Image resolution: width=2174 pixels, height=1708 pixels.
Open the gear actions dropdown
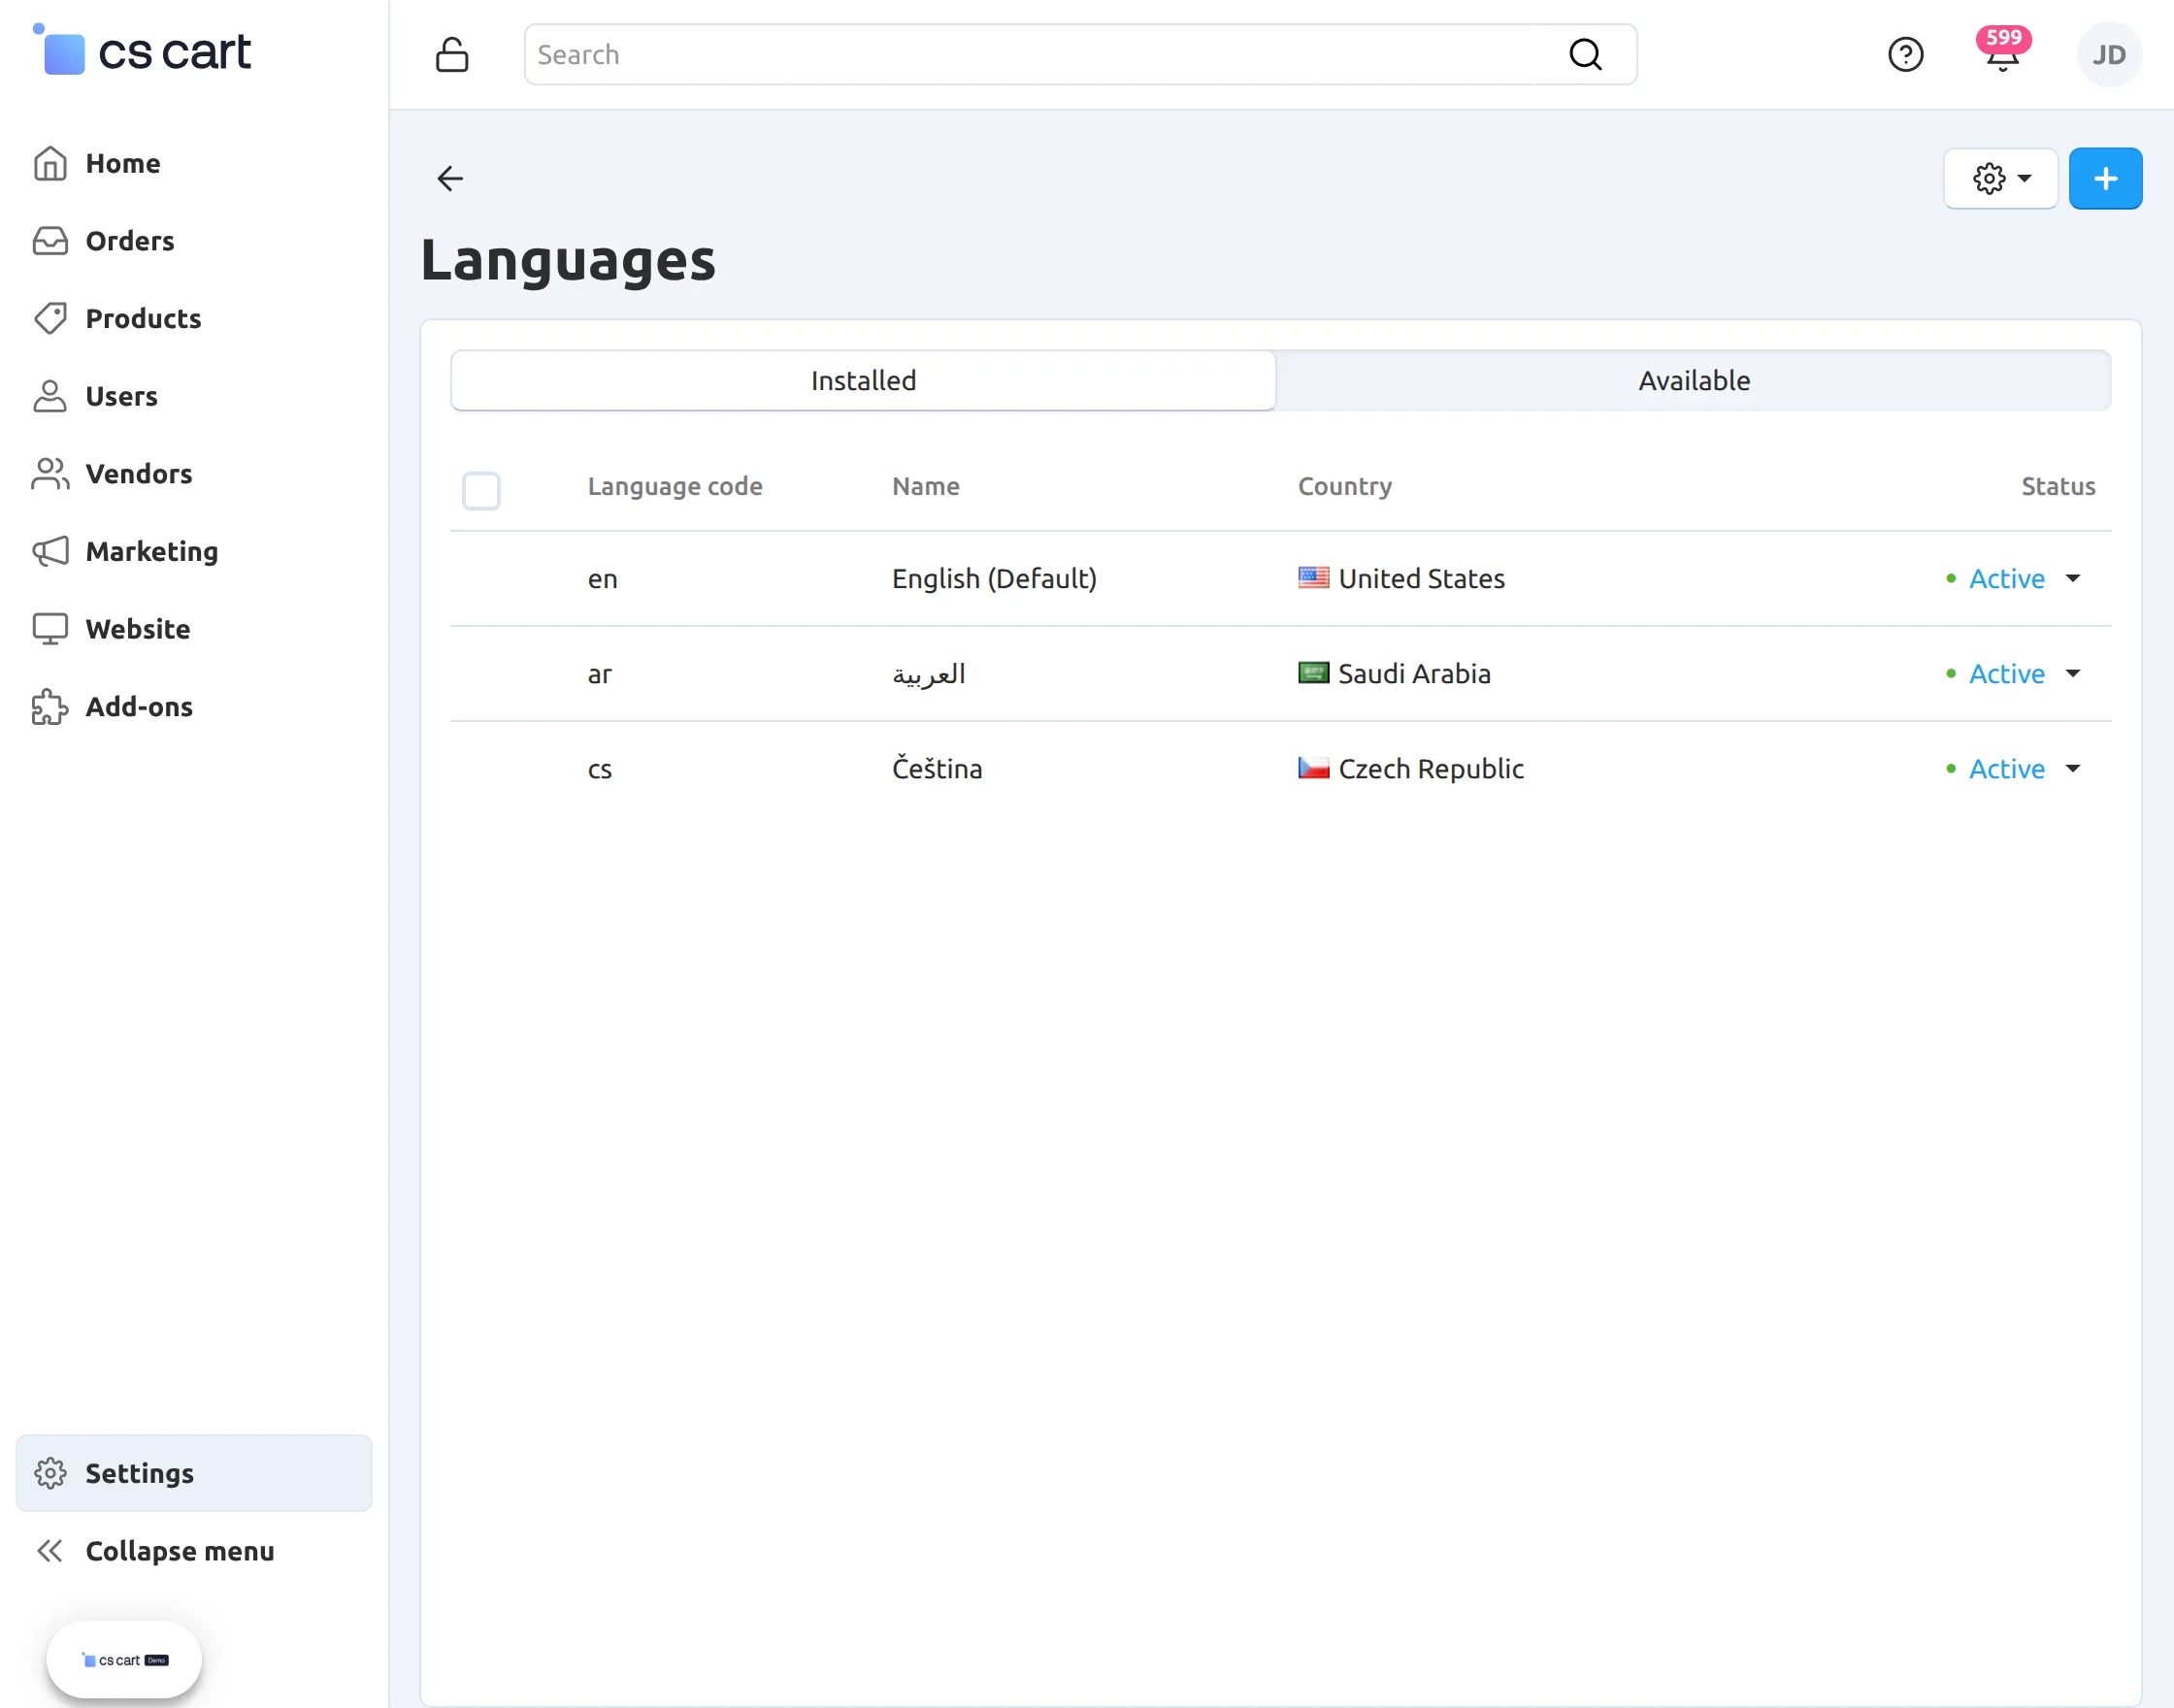click(2000, 178)
